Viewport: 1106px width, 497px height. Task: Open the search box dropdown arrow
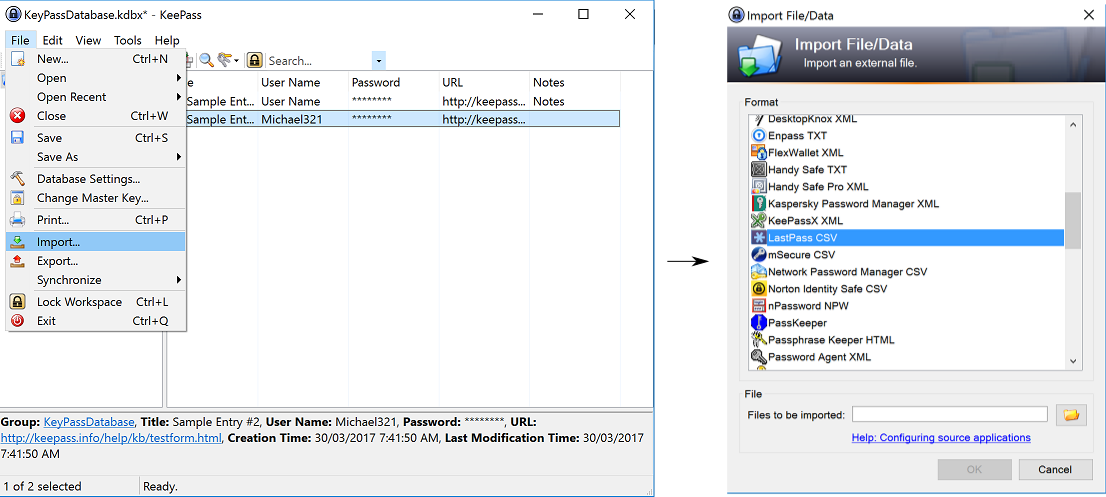(x=379, y=61)
